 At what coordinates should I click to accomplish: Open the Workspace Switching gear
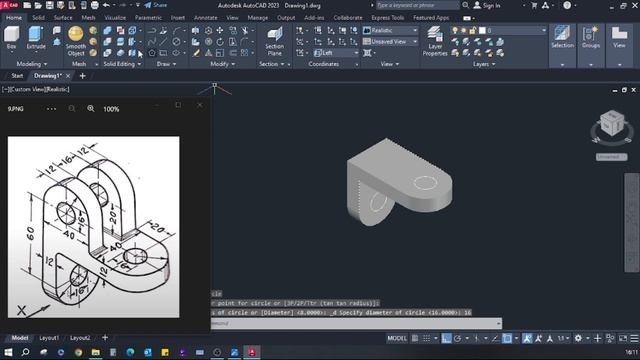click(x=578, y=338)
